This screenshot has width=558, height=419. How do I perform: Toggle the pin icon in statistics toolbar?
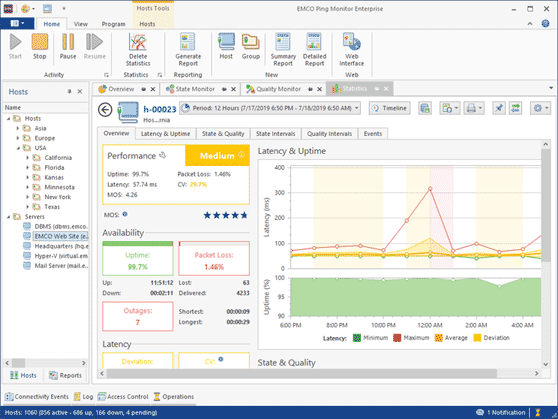click(499, 108)
